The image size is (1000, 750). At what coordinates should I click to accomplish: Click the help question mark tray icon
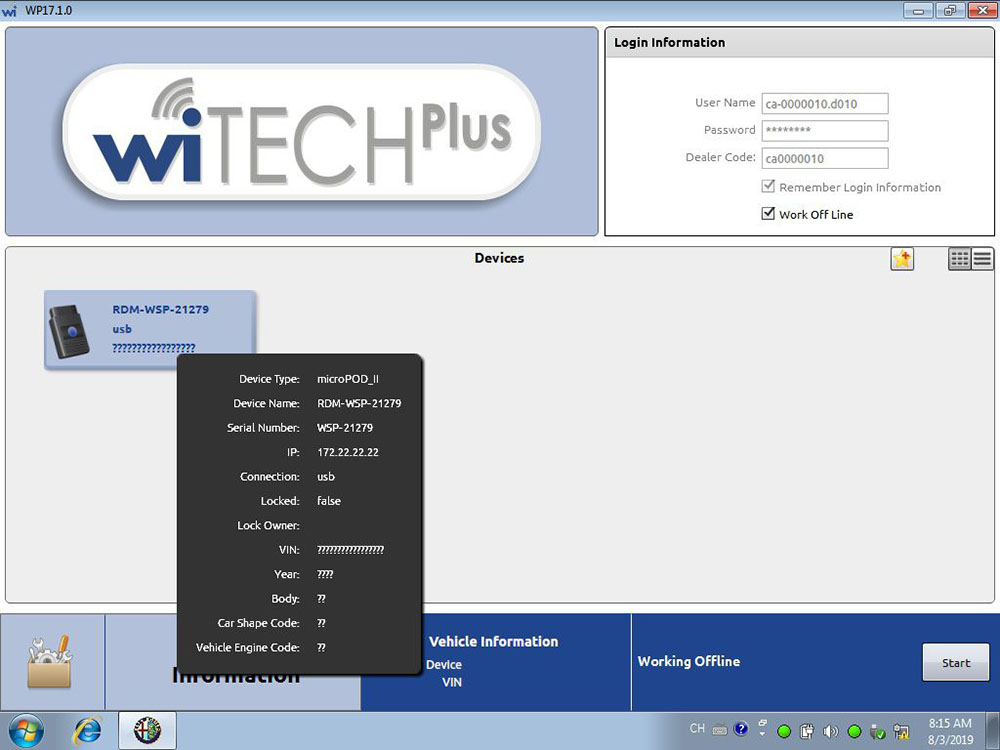tap(740, 729)
